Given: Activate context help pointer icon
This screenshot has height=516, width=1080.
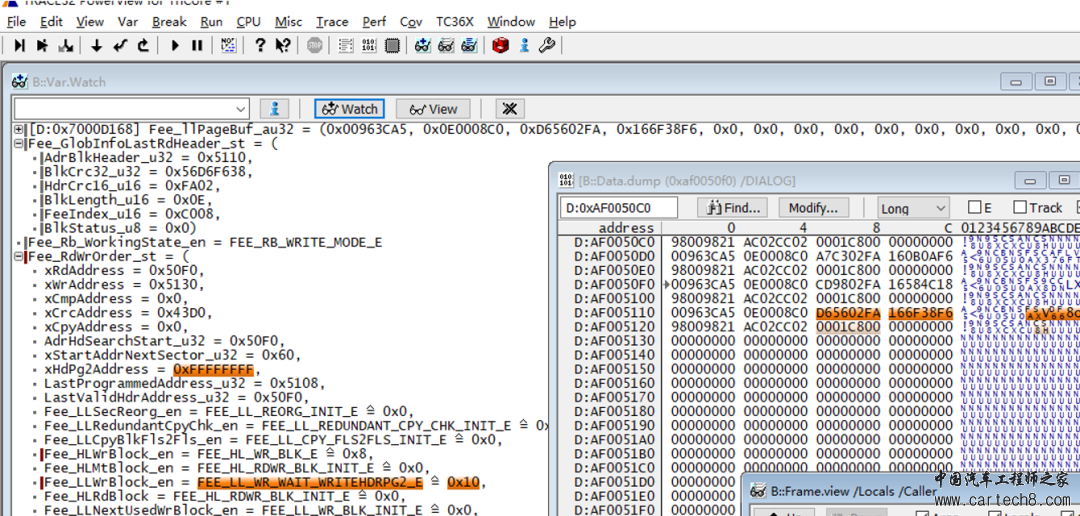Looking at the screenshot, I should (282, 45).
